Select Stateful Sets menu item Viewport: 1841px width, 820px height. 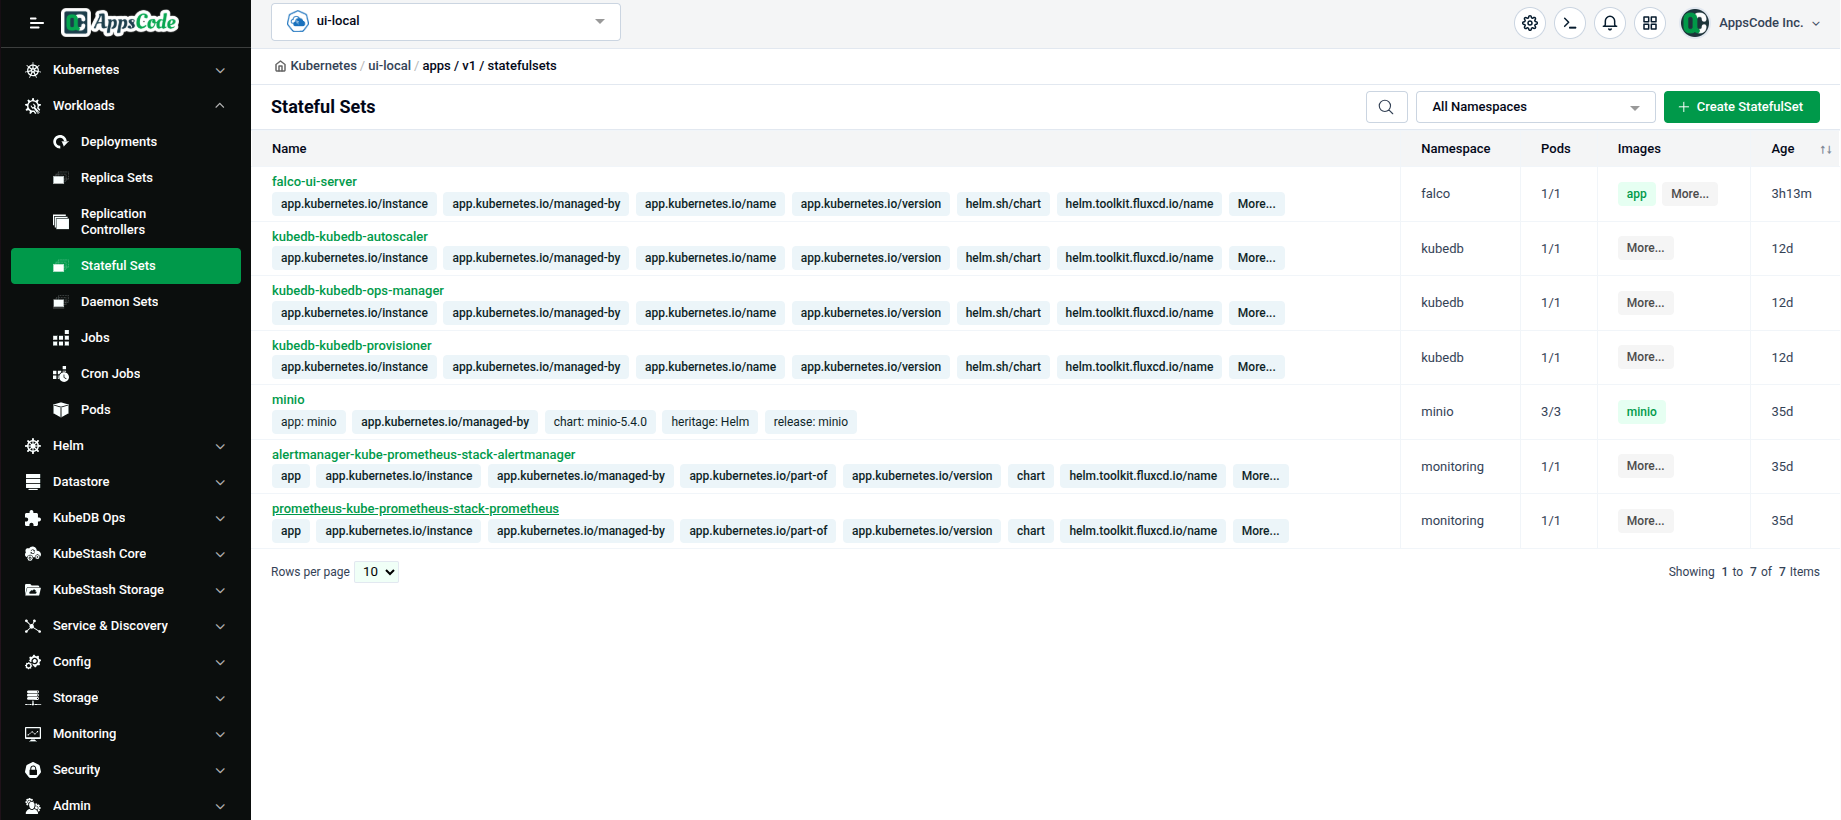point(126,266)
